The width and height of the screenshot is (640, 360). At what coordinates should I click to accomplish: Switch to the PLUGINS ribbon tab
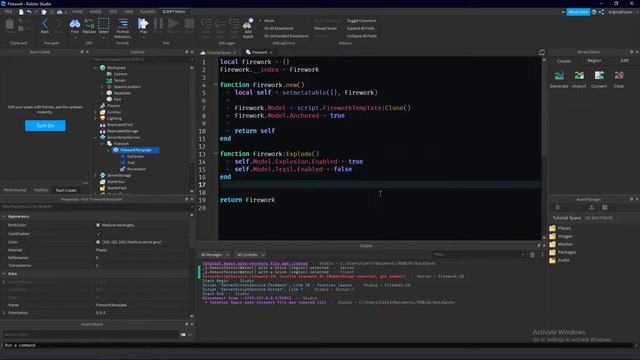click(147, 12)
